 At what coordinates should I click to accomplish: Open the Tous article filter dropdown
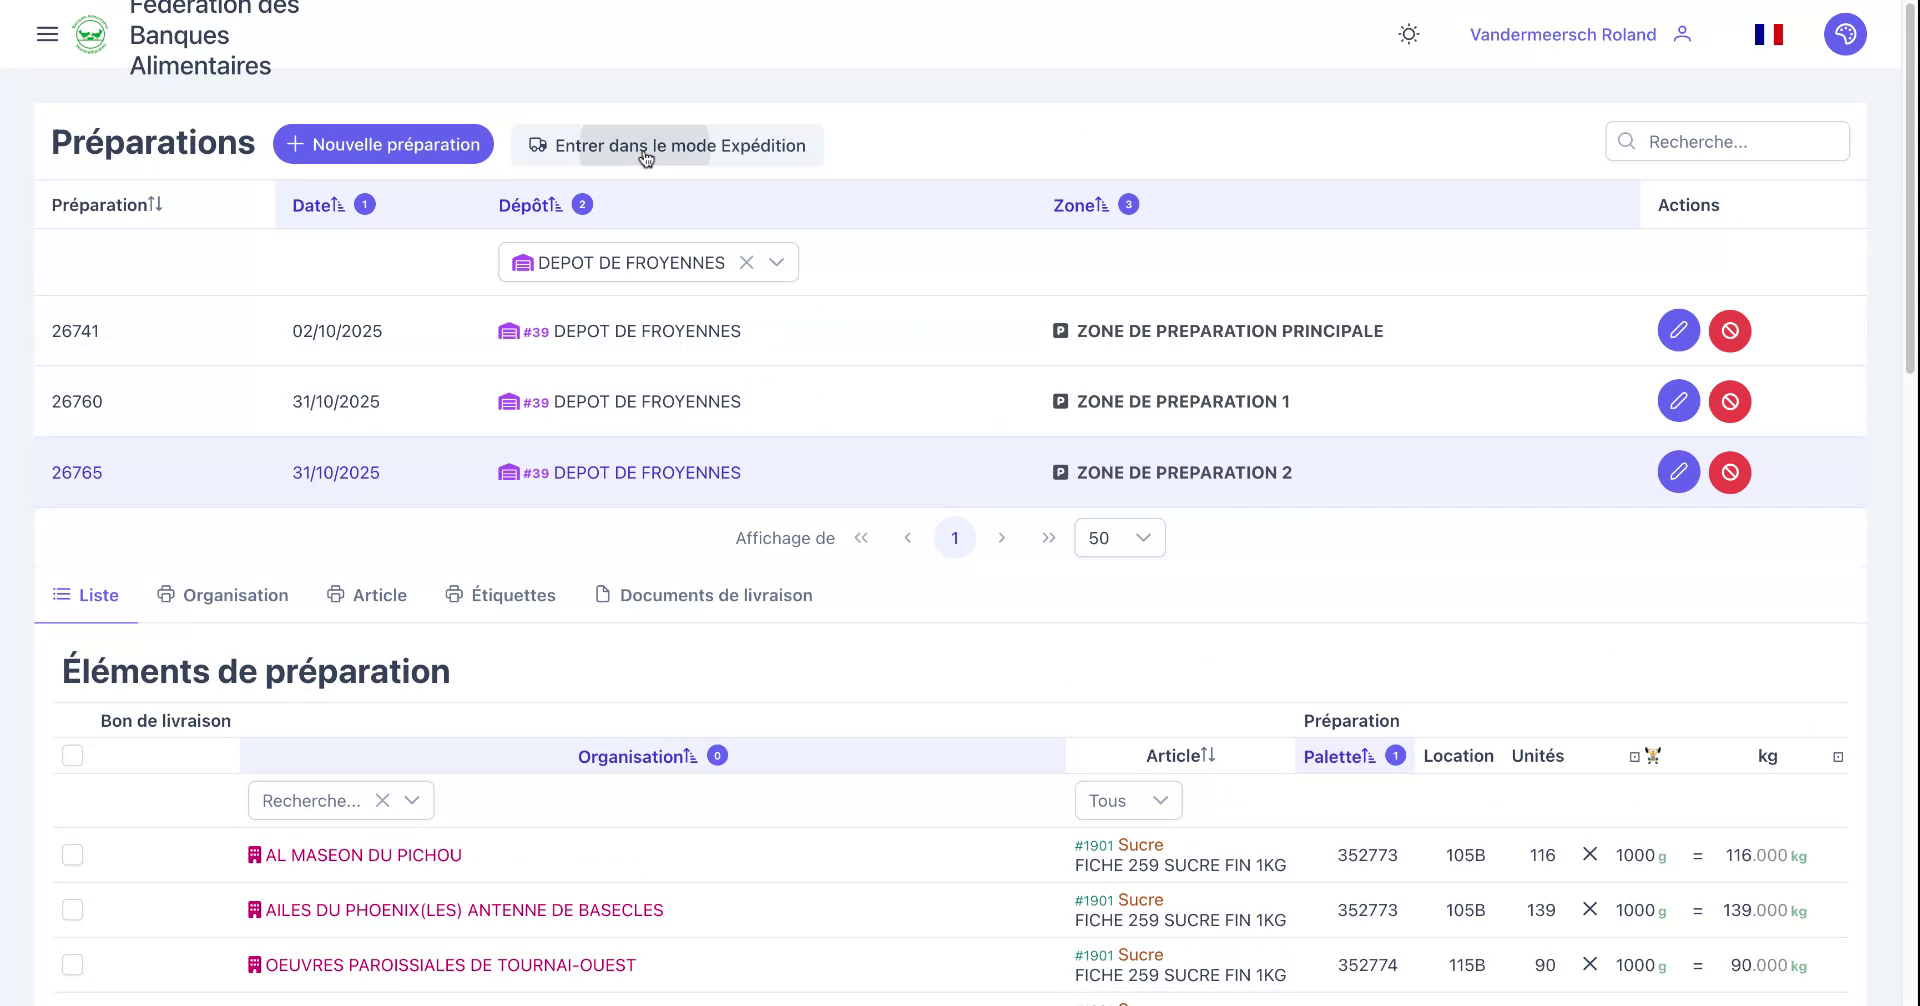1127,800
